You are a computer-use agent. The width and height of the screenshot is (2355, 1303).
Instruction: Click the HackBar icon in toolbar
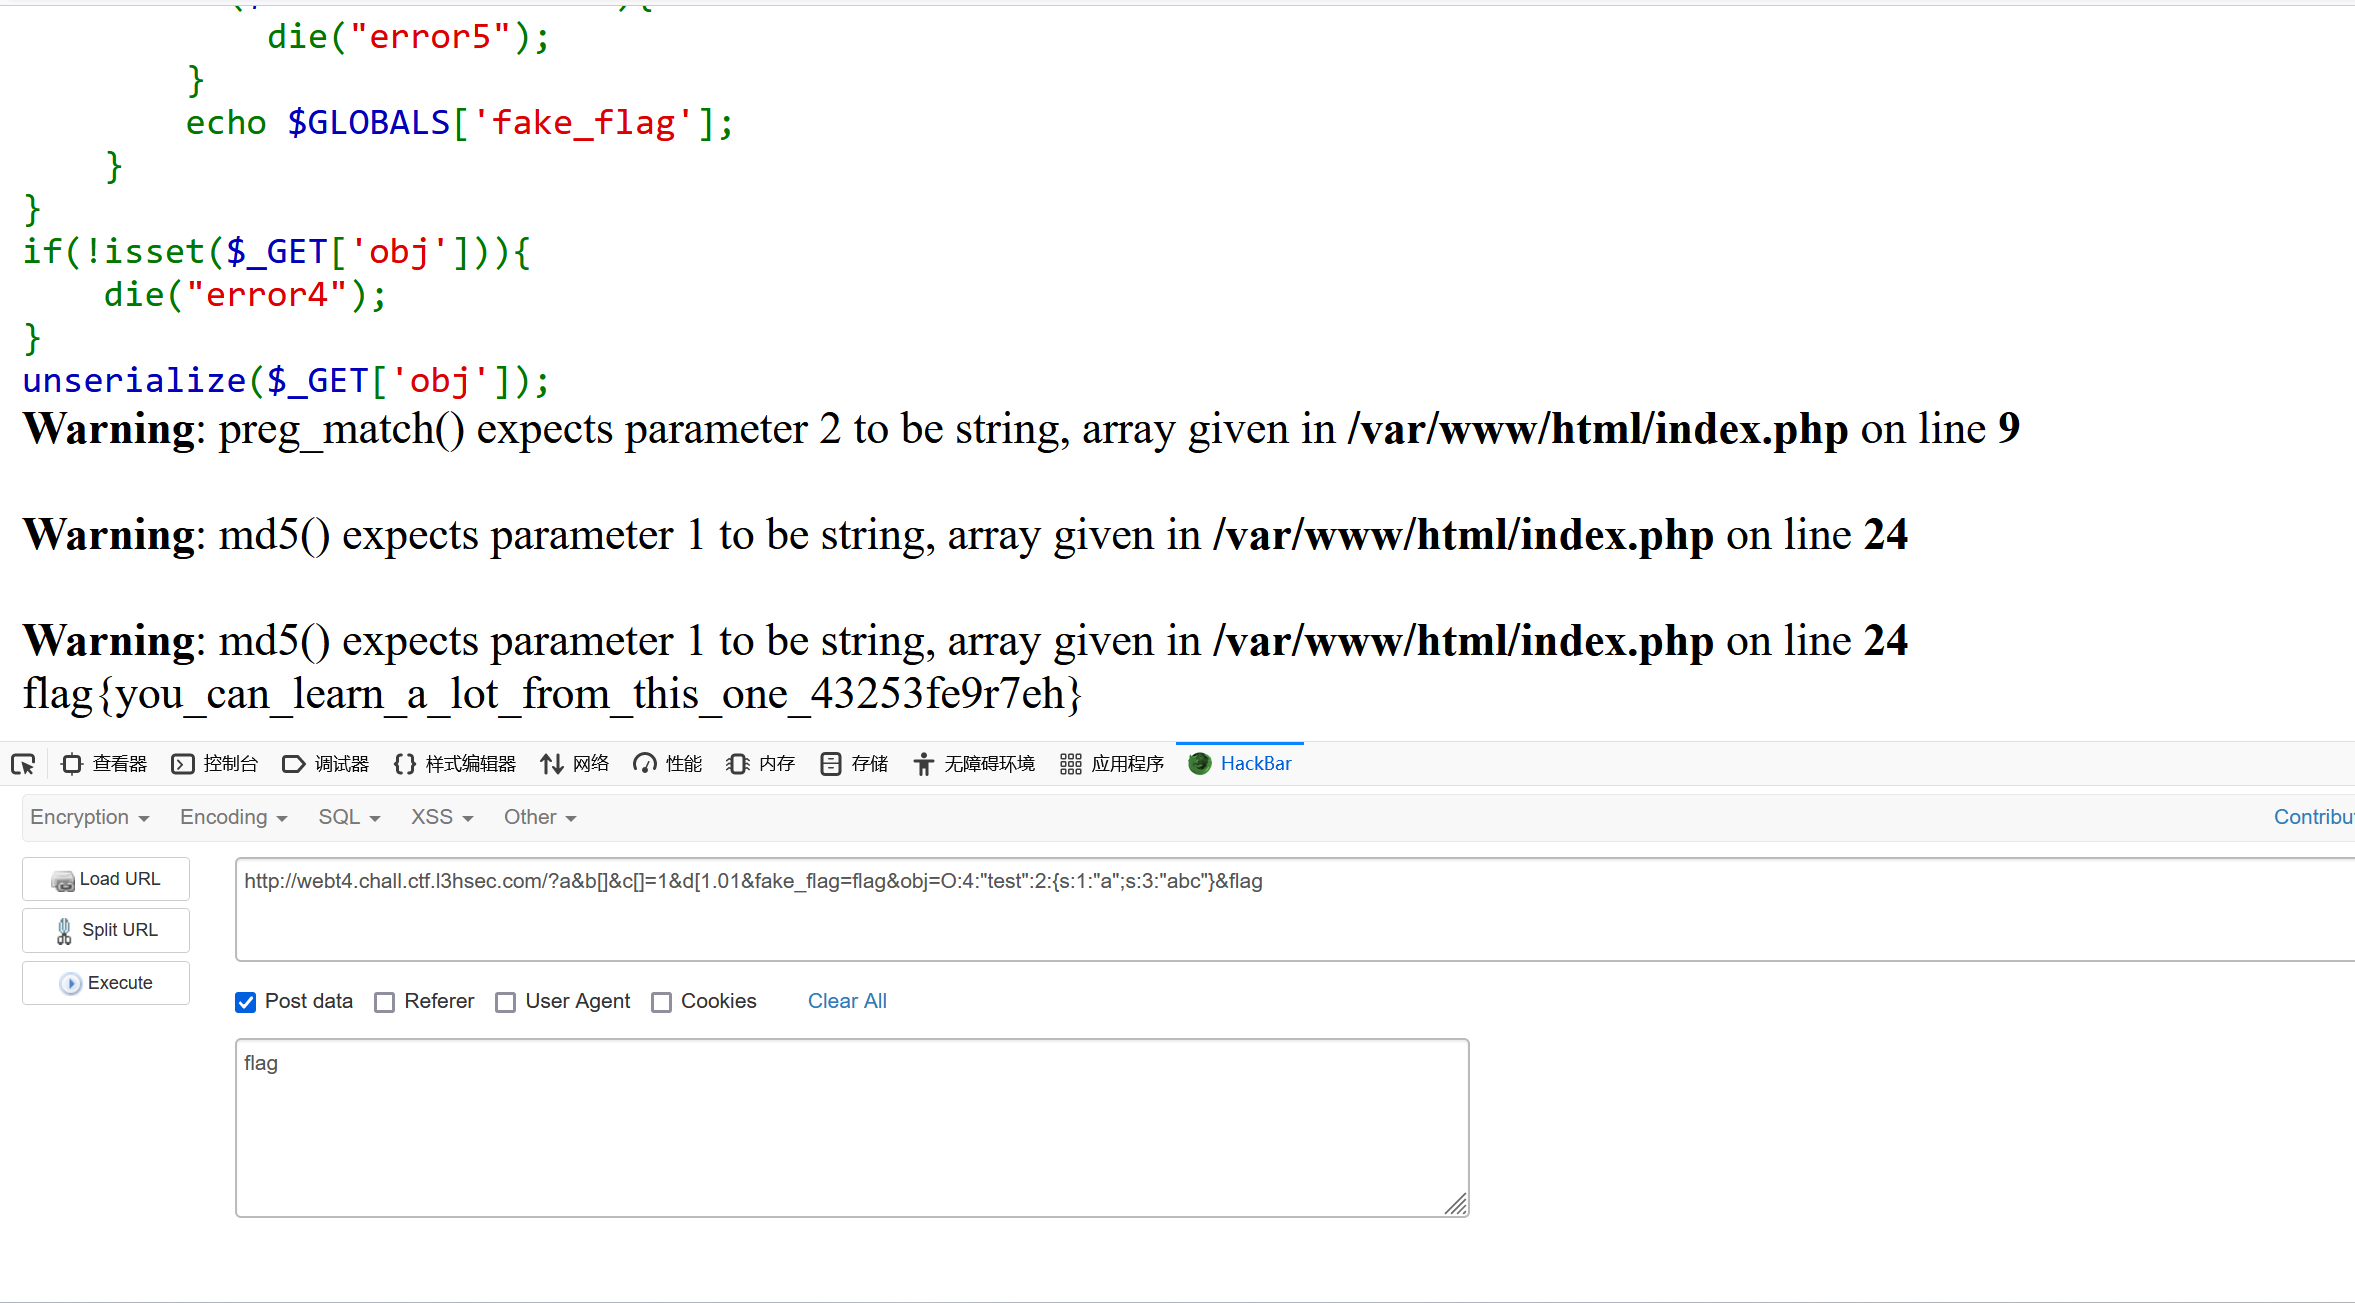(x=1200, y=764)
